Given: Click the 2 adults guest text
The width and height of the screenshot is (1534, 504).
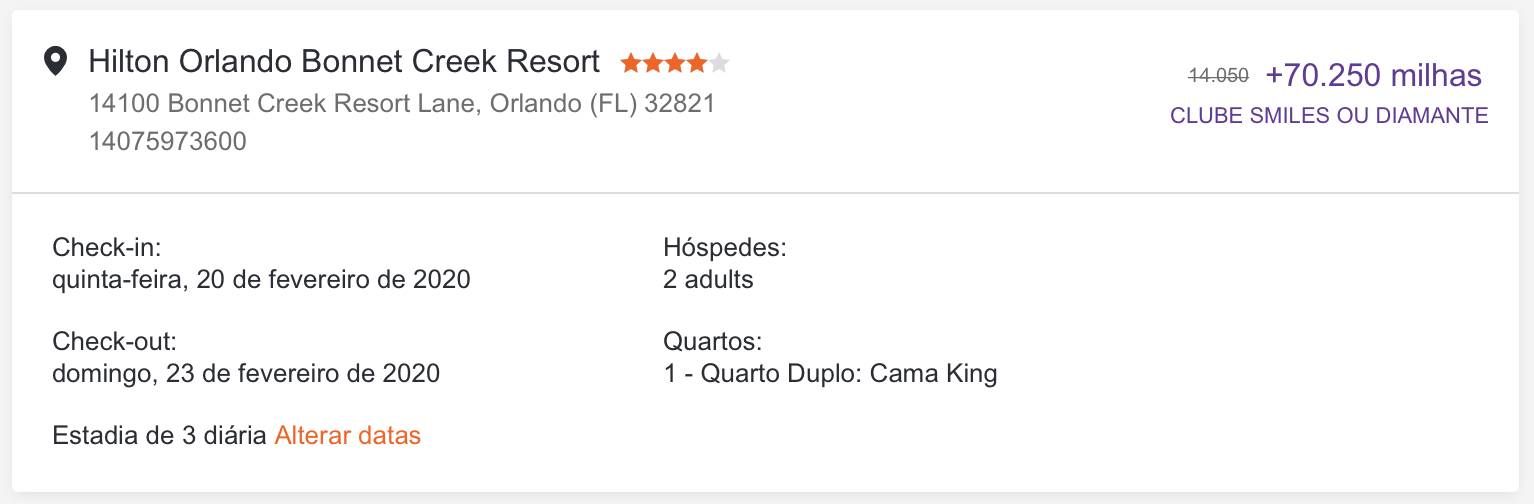Looking at the screenshot, I should pyautogui.click(x=708, y=280).
